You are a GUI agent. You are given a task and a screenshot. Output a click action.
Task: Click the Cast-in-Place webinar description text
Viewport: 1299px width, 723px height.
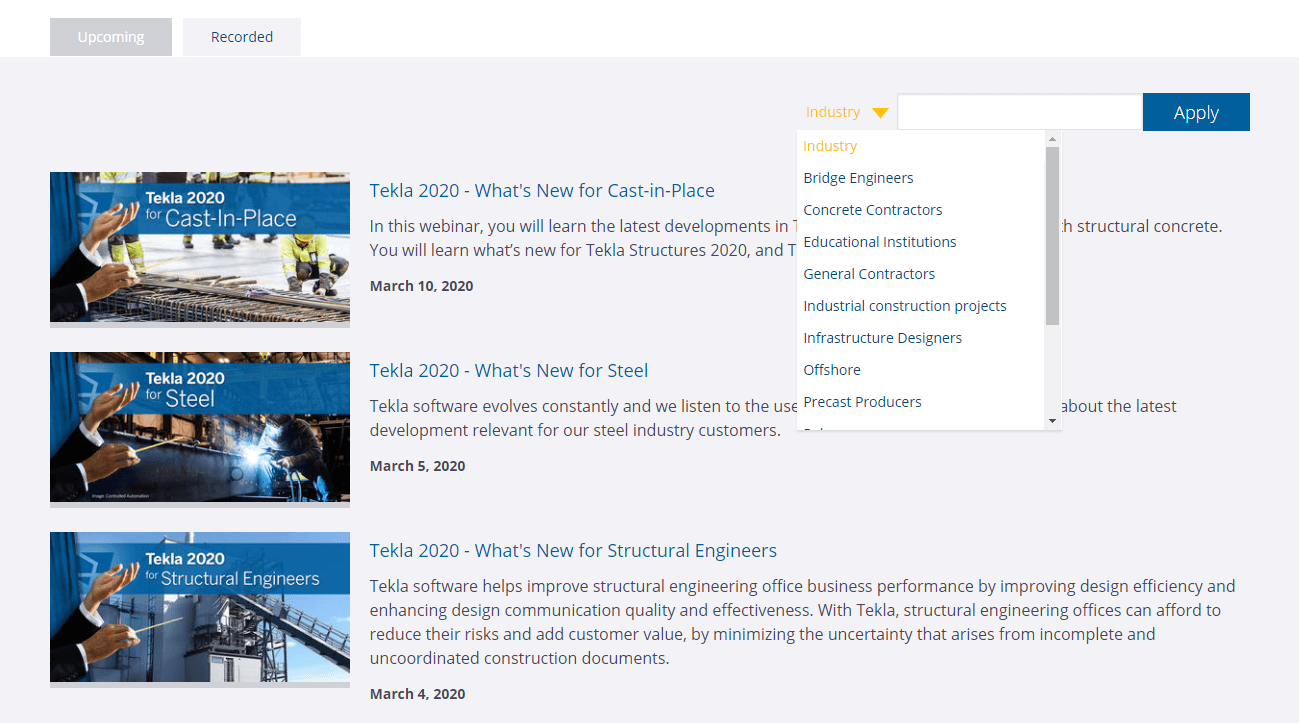pyautogui.click(x=796, y=238)
